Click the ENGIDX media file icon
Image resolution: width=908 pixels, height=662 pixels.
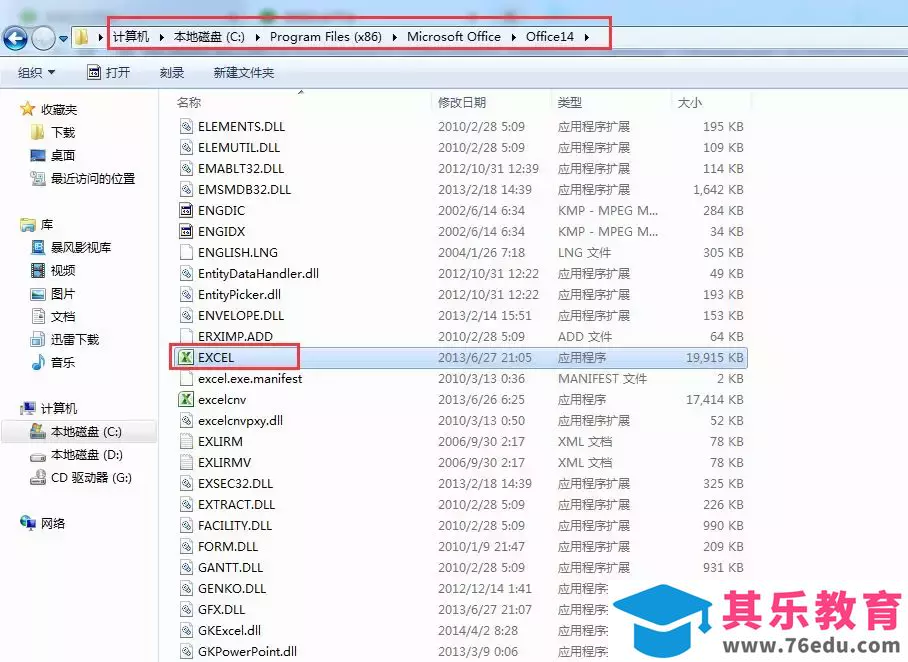185,231
